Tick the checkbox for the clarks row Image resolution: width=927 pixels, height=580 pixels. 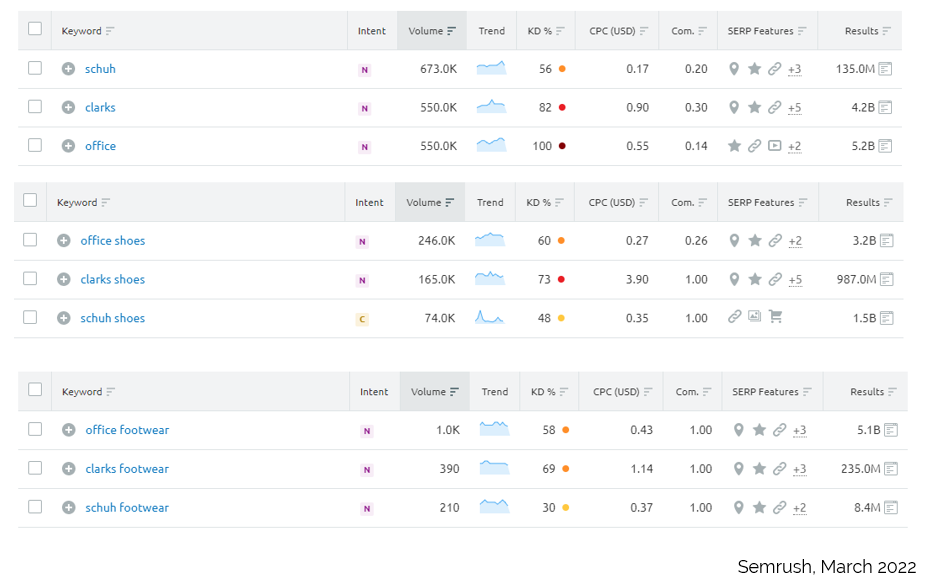(x=35, y=106)
